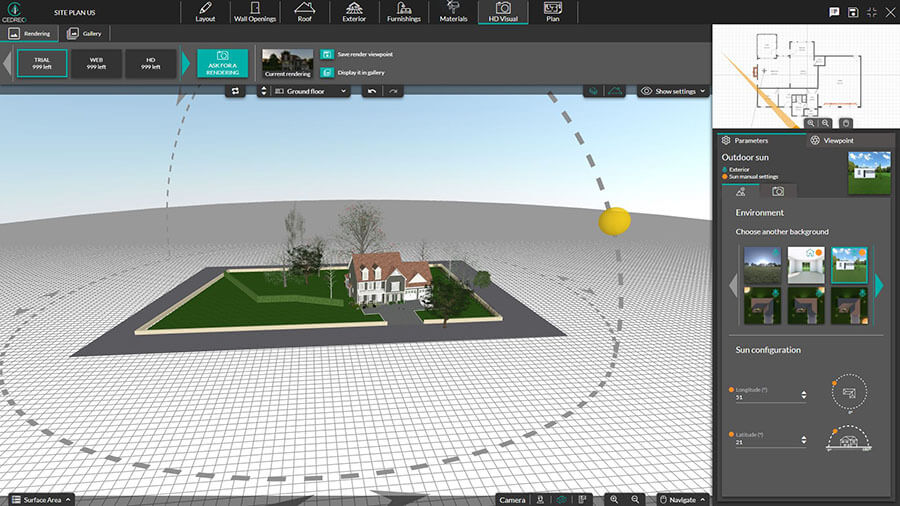Select the HD rendering quality option
Screen dimensions: 900x506
point(151,63)
